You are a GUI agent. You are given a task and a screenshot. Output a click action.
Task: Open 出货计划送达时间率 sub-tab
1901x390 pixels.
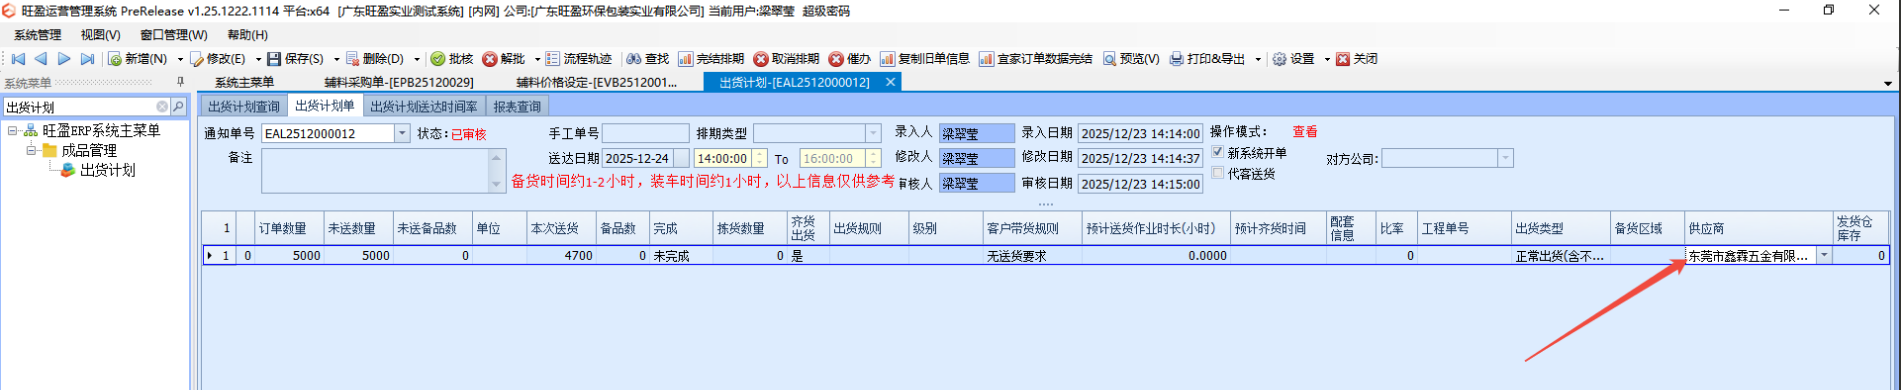424,106
